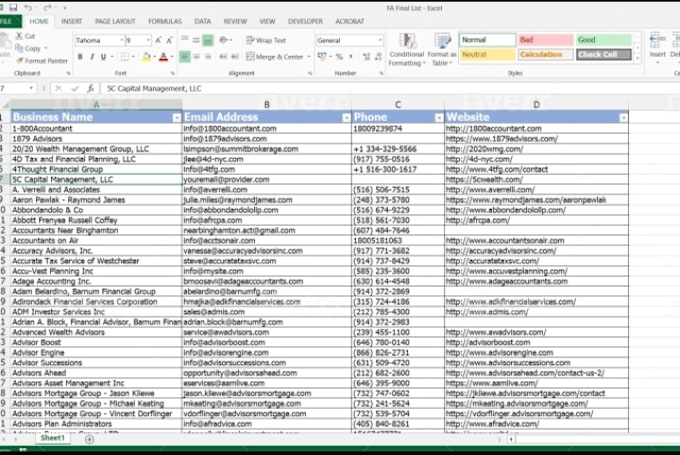Switch to the FORMULAS tab
Viewport: 680px width, 455px height.
165,21
